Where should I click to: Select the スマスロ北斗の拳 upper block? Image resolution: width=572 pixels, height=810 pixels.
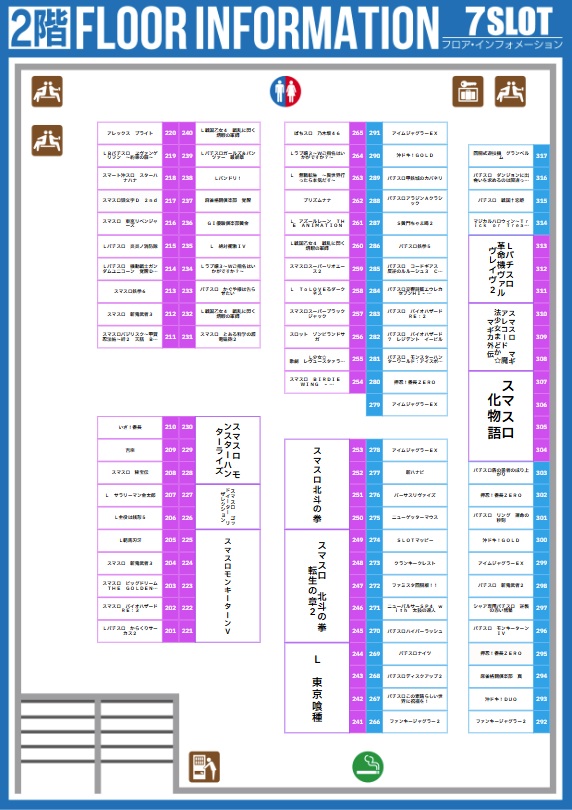(x=317, y=485)
